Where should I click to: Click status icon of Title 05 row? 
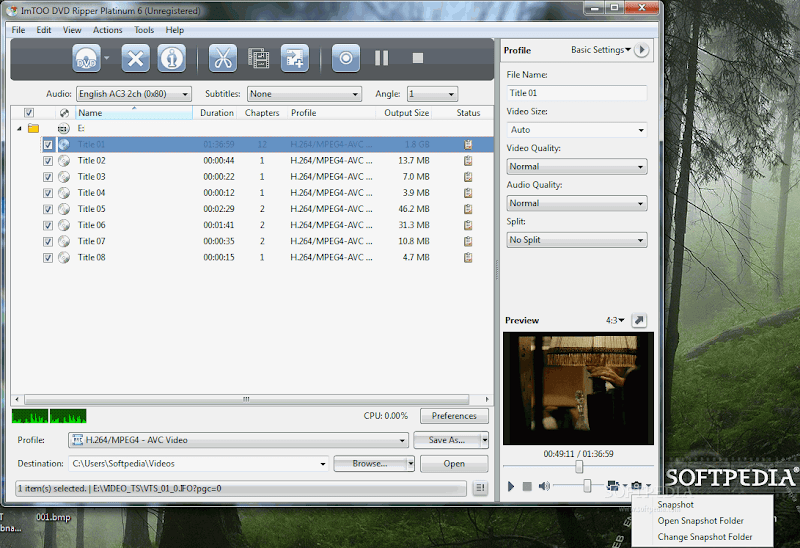click(x=468, y=209)
